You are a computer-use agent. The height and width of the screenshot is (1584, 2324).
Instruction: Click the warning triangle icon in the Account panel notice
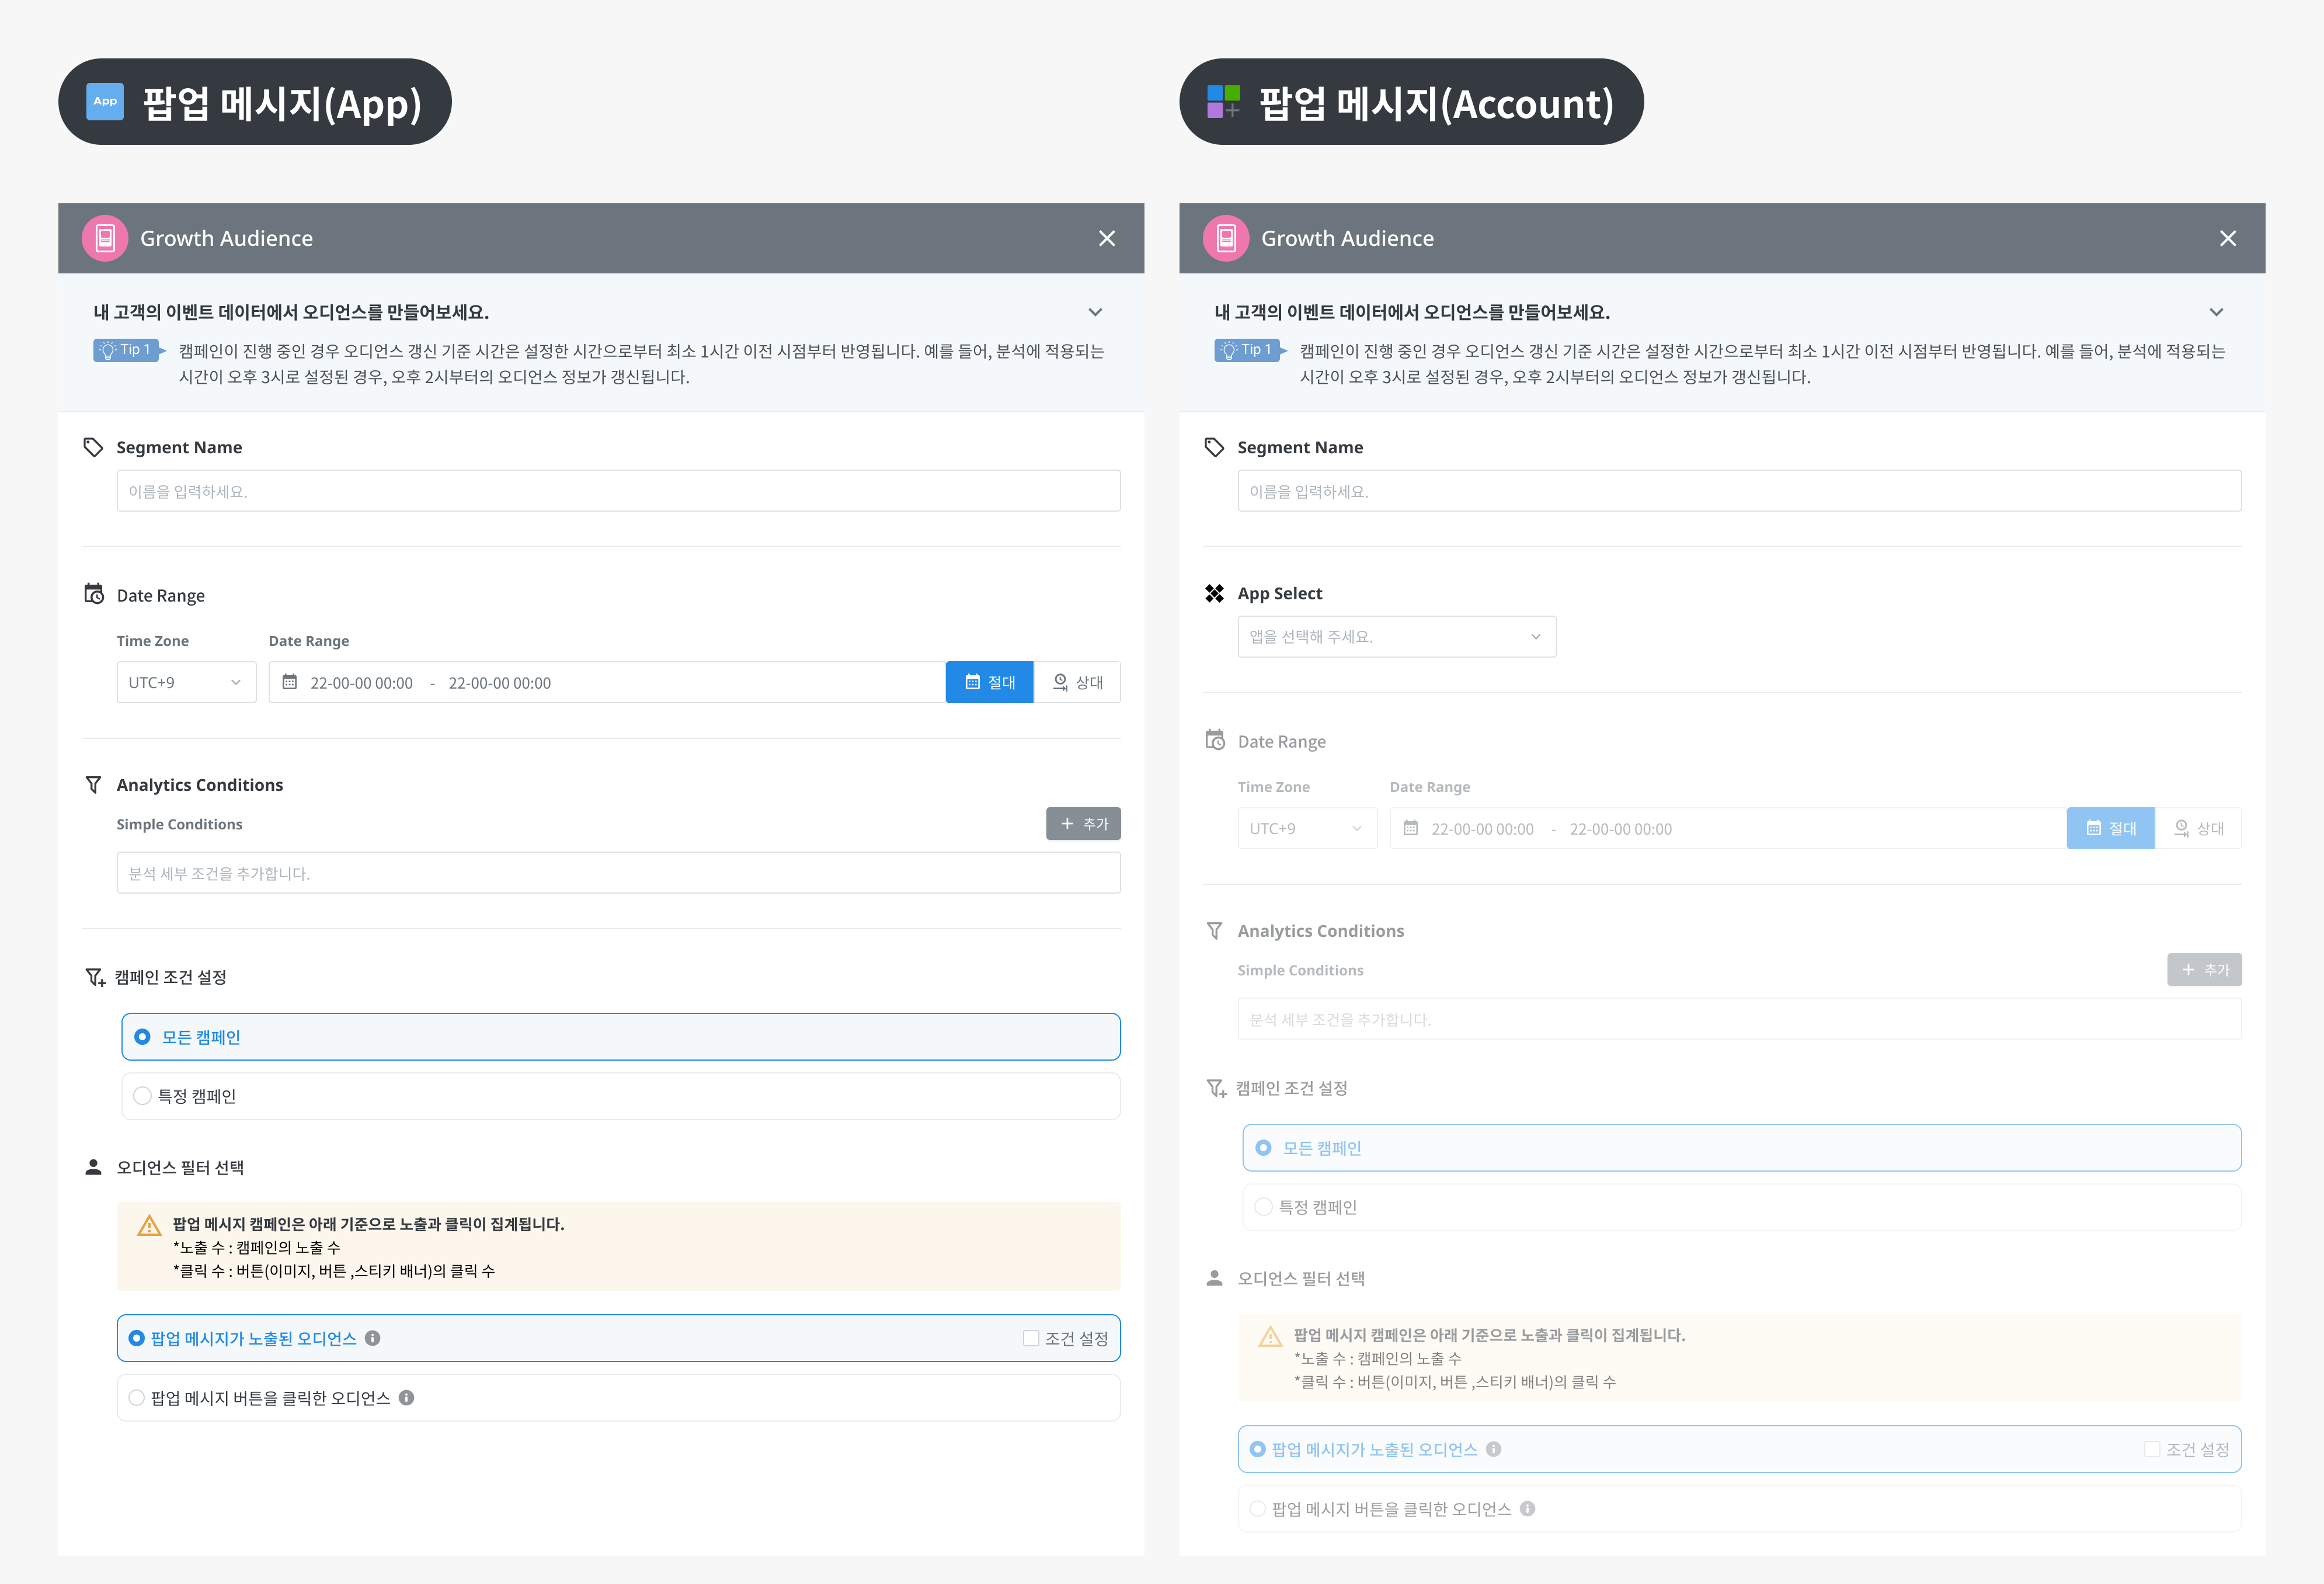[x=1270, y=1336]
